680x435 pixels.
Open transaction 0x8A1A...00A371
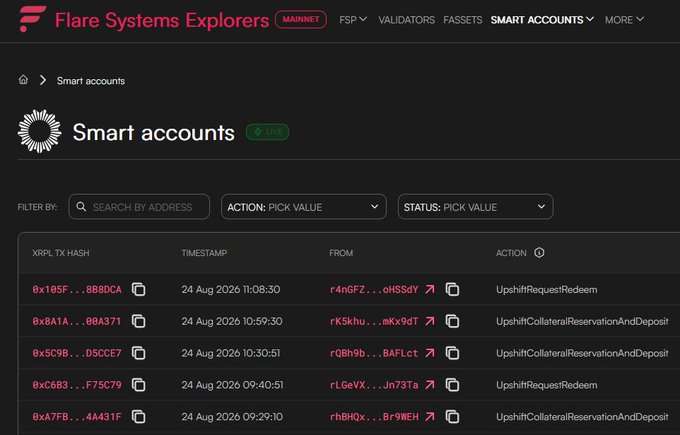pos(77,321)
